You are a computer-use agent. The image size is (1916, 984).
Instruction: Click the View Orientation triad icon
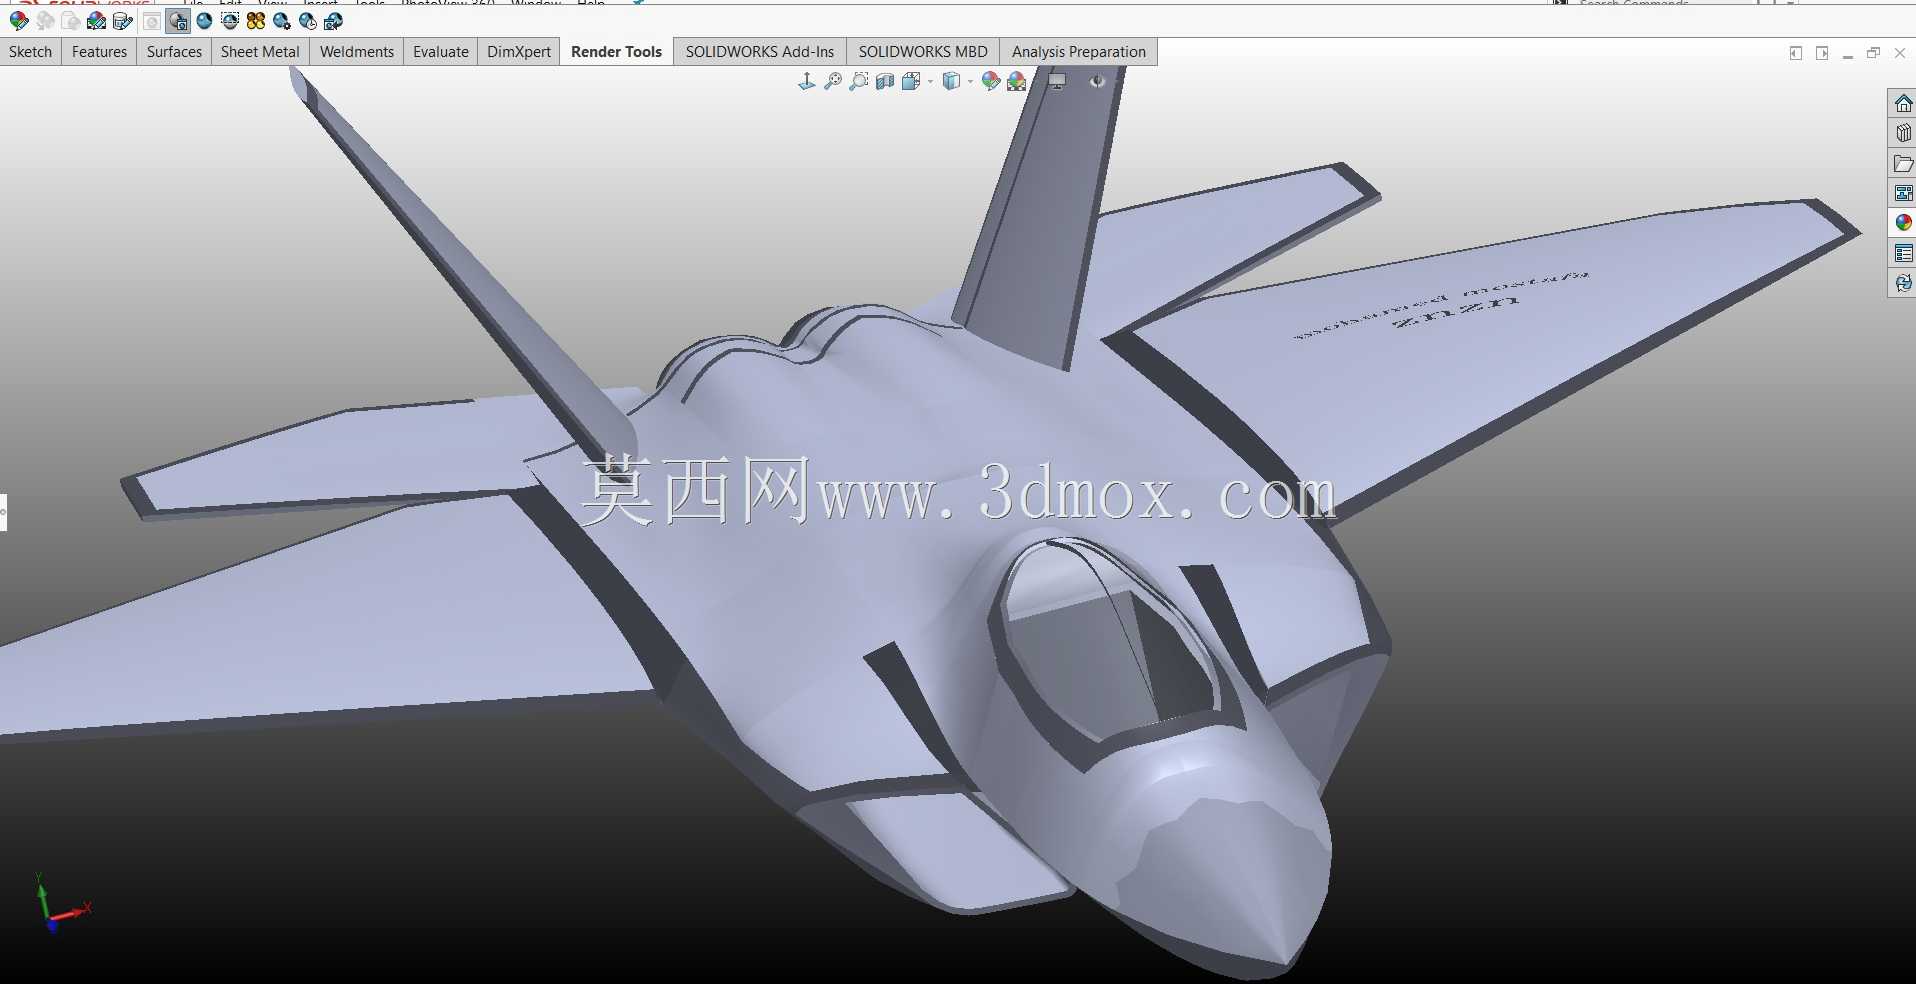pos(807,82)
